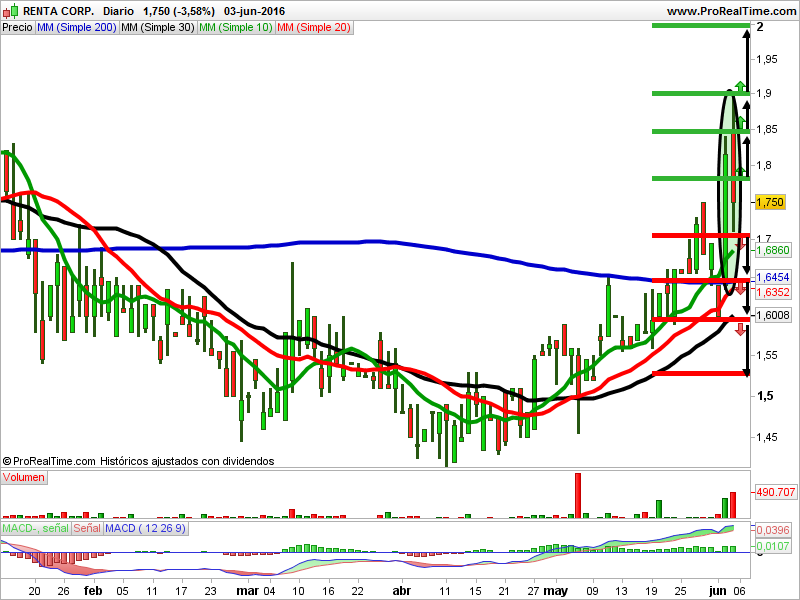
Task: Click the date 03-jun-2016 in header
Action: click(x=255, y=11)
